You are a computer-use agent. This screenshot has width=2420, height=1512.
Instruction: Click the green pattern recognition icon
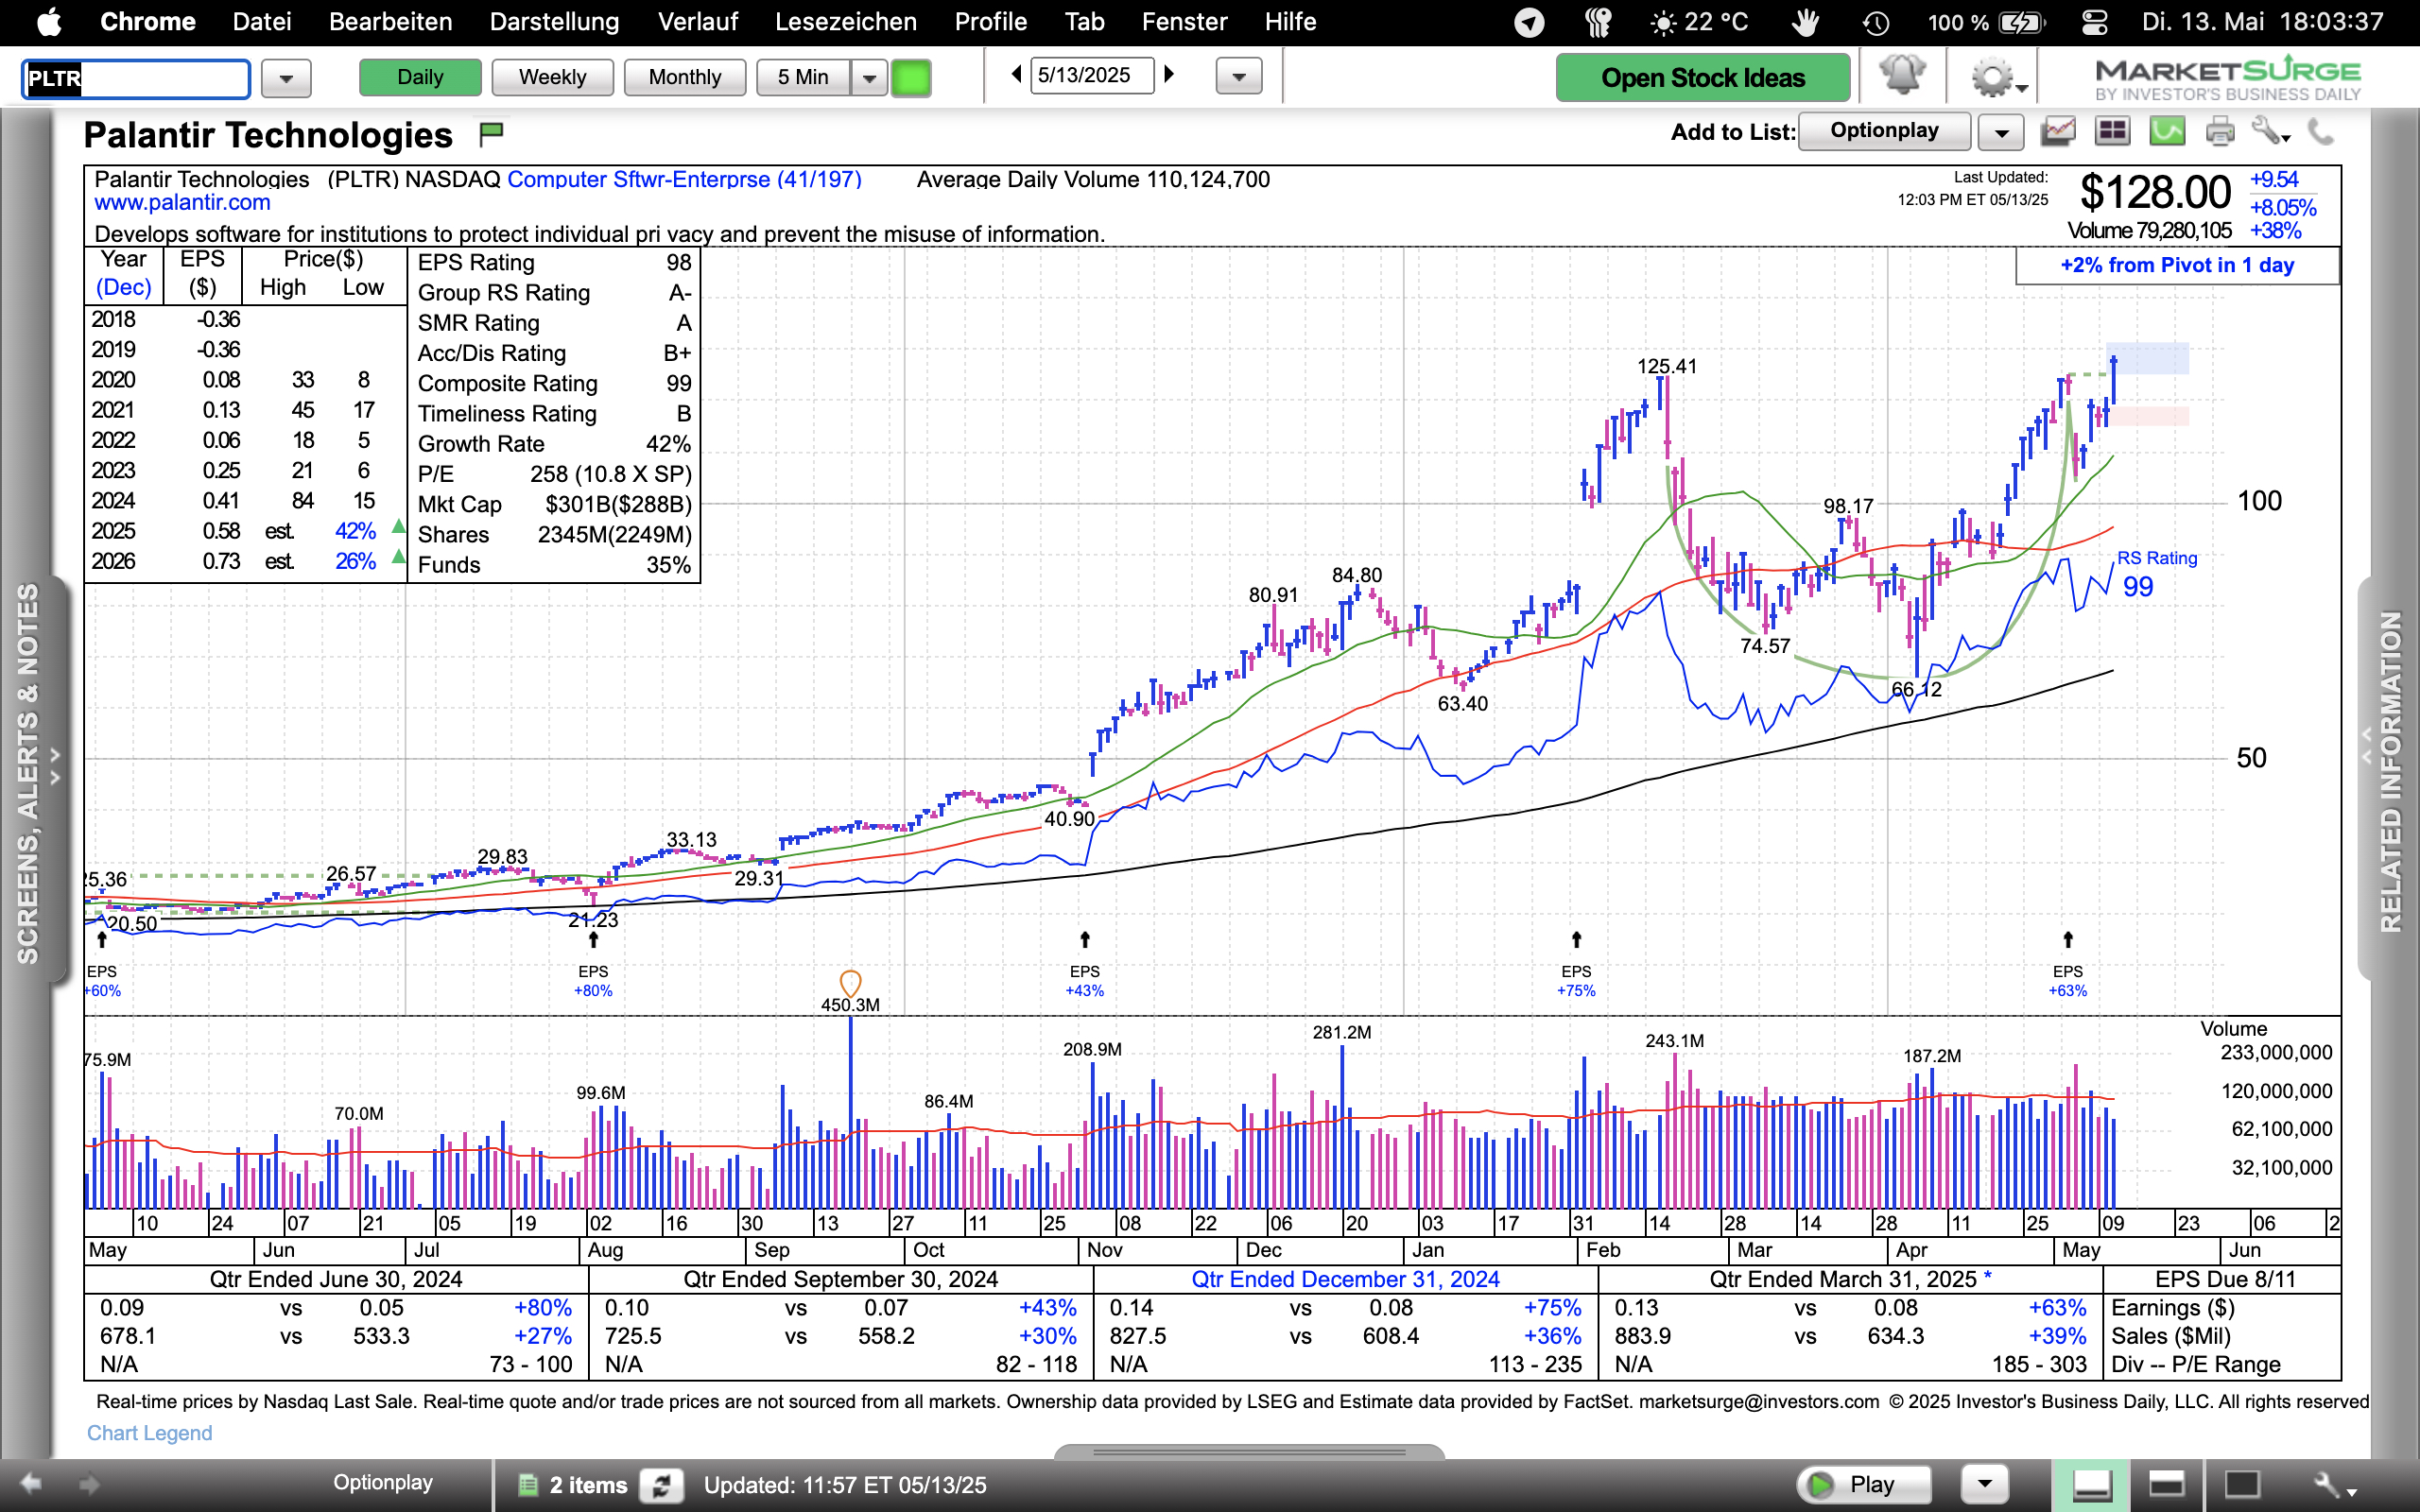[2166, 131]
